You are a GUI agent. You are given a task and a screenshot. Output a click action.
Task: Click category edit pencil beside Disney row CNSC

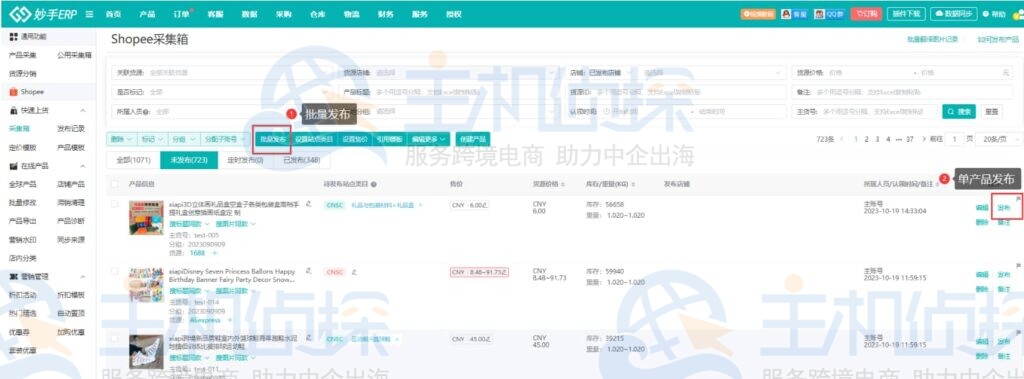tap(354, 271)
